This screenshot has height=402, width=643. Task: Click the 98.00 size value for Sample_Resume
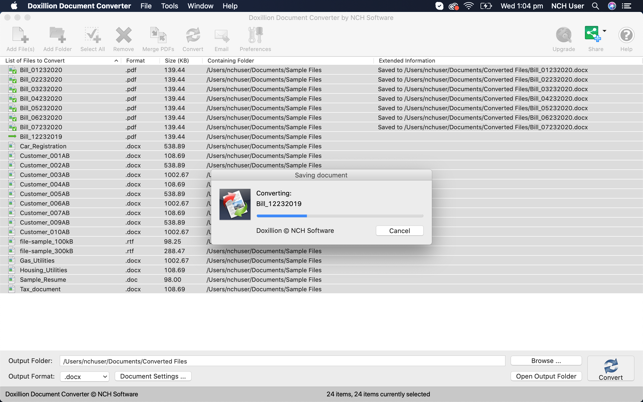point(173,280)
